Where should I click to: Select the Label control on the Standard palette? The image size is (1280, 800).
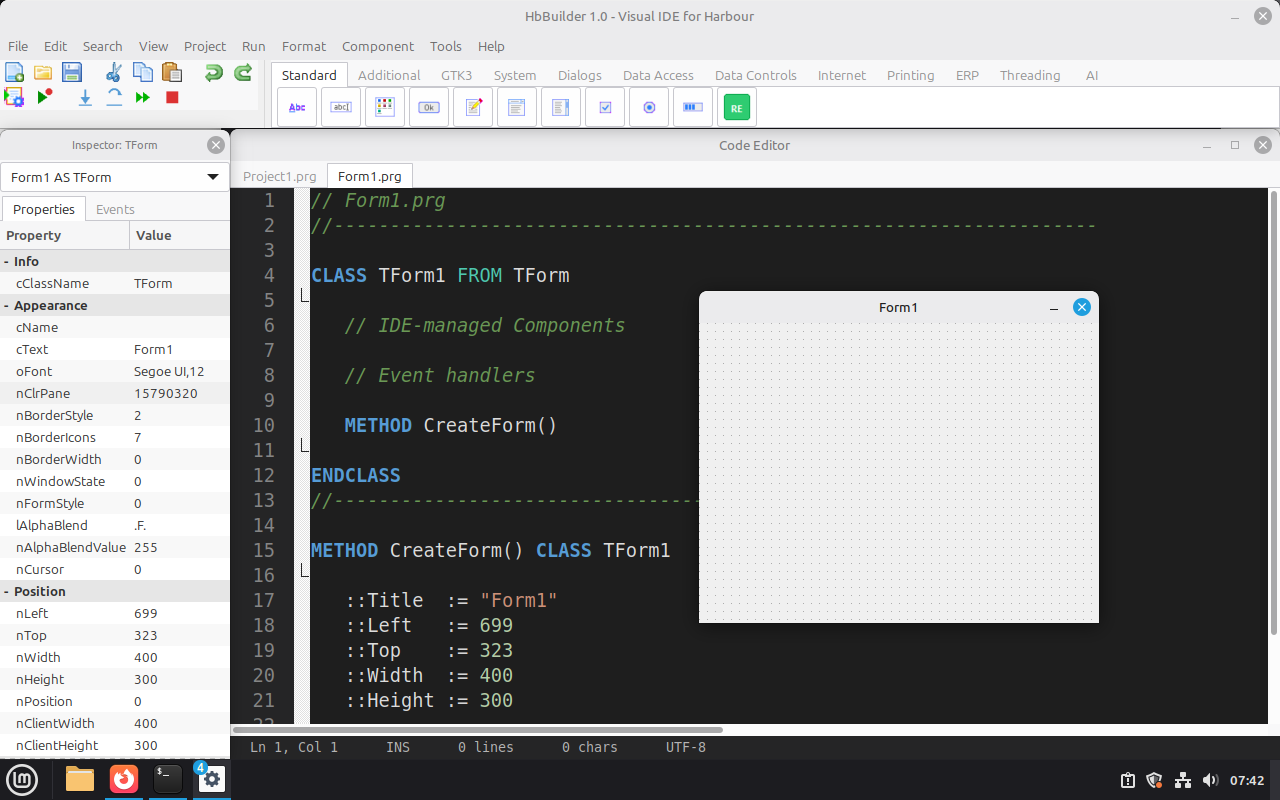(297, 107)
